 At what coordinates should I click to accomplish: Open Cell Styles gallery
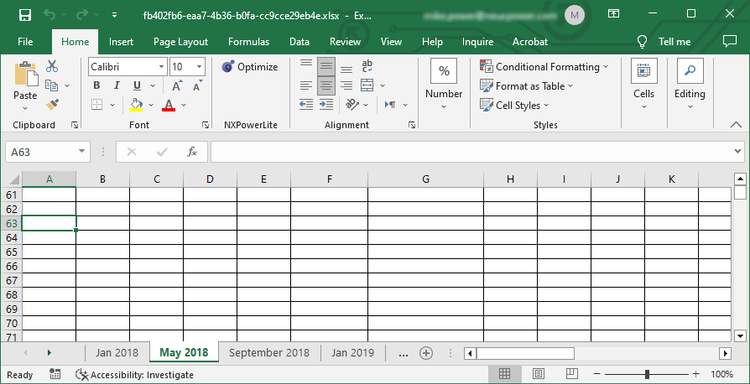[514, 105]
